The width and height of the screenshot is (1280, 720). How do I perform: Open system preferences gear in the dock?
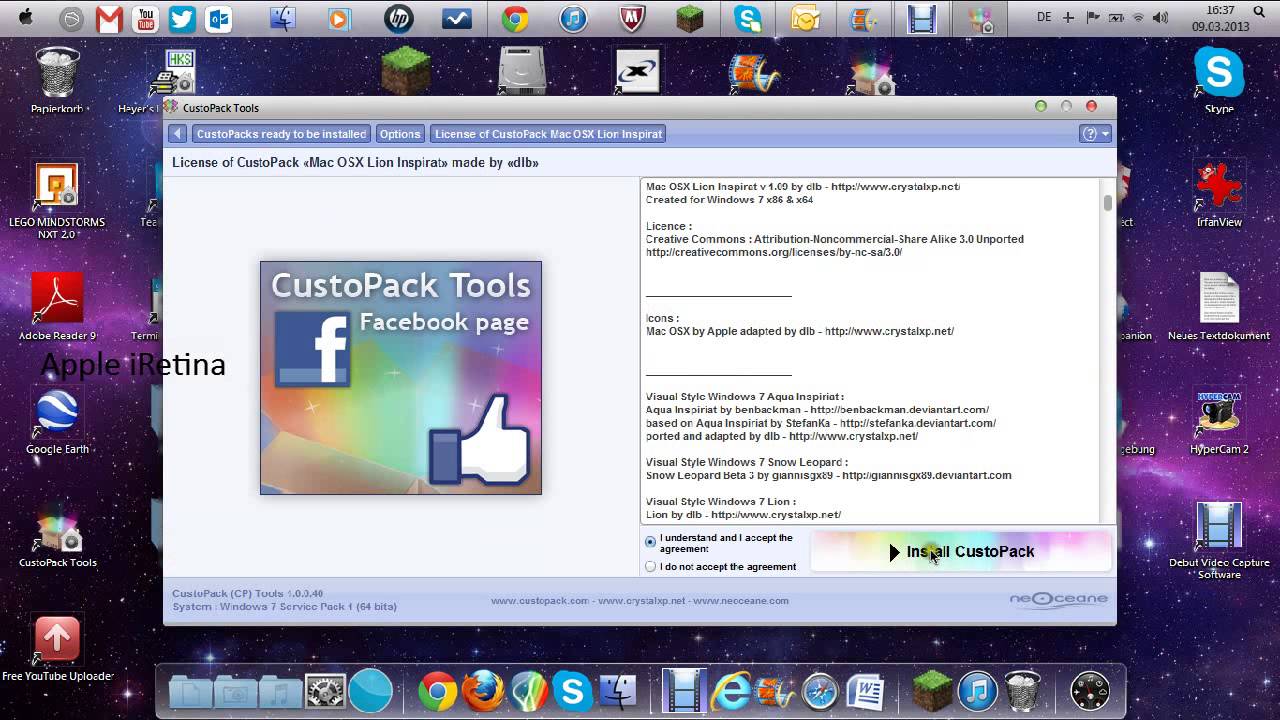(x=325, y=691)
